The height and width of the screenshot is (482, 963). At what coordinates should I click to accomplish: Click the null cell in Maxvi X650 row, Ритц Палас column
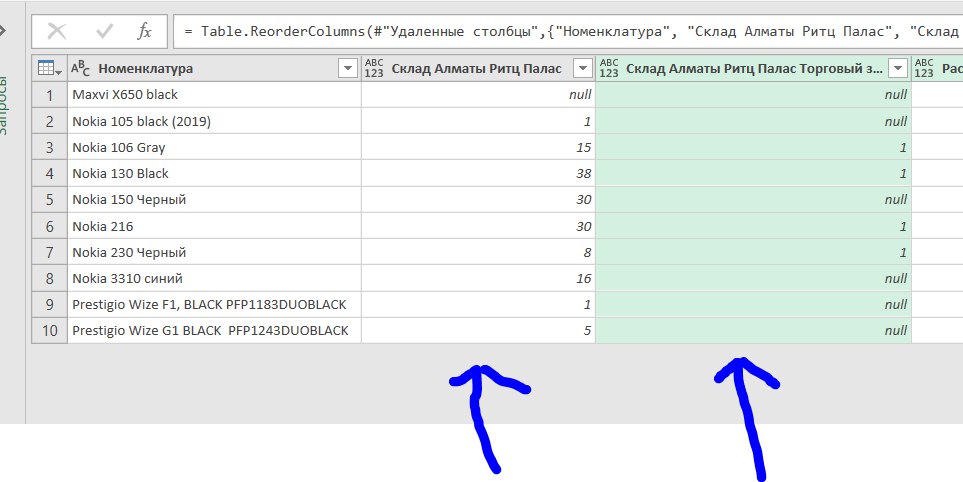(x=478, y=95)
